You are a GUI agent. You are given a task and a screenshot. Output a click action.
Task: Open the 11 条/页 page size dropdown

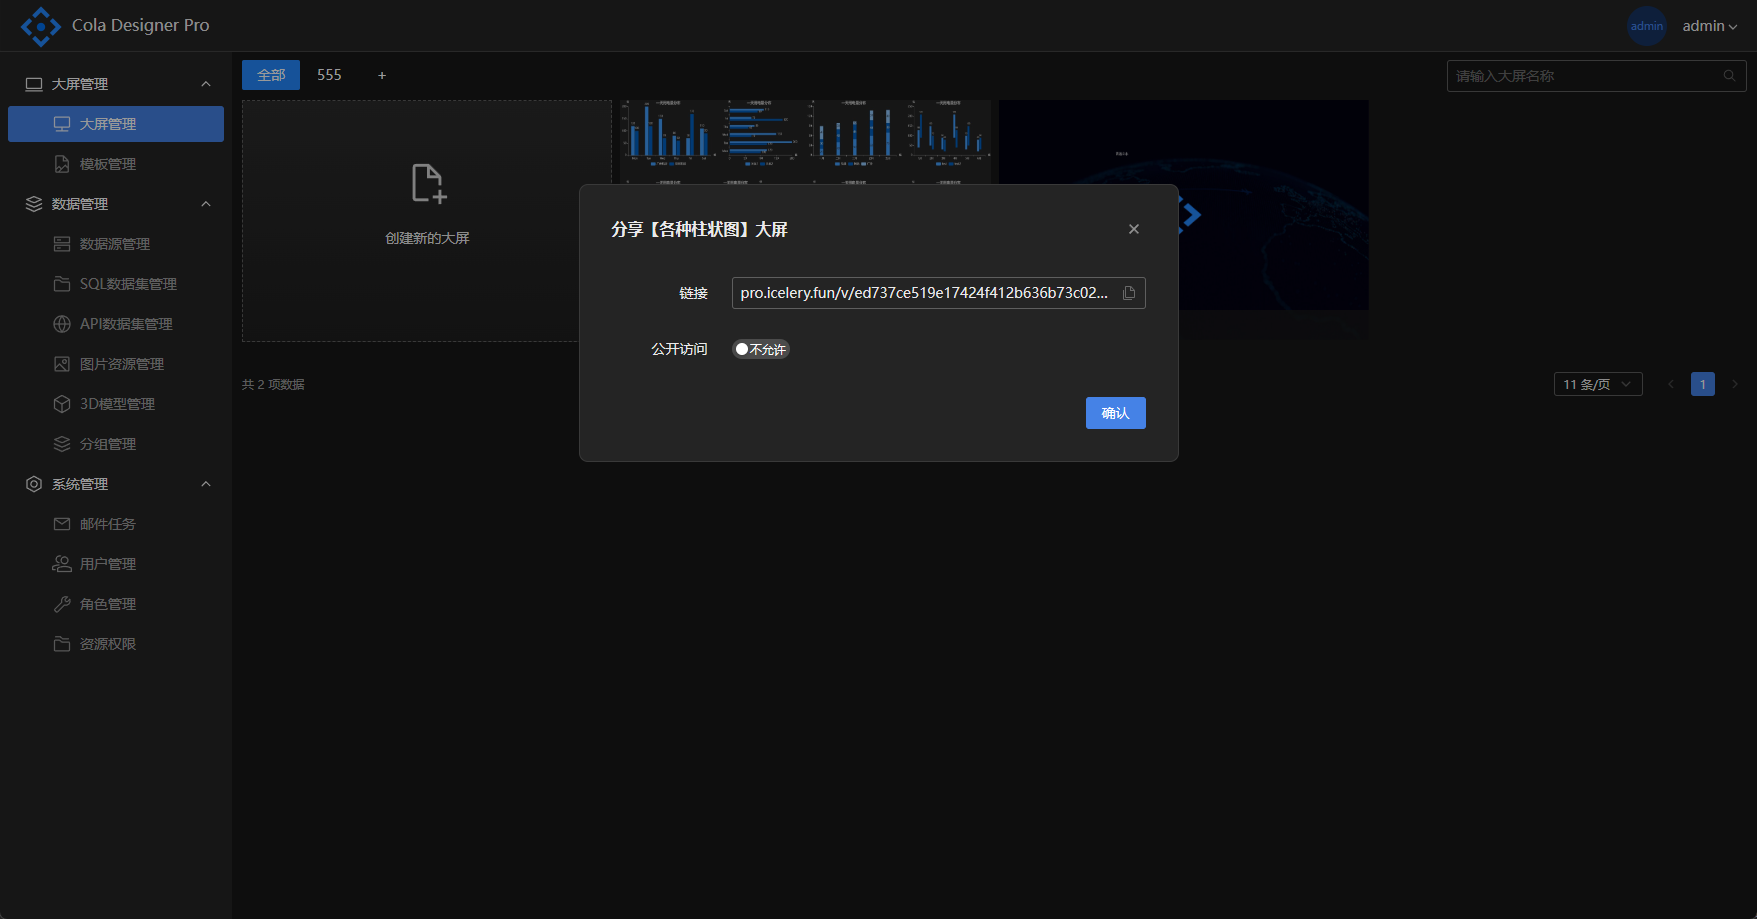pos(1597,384)
